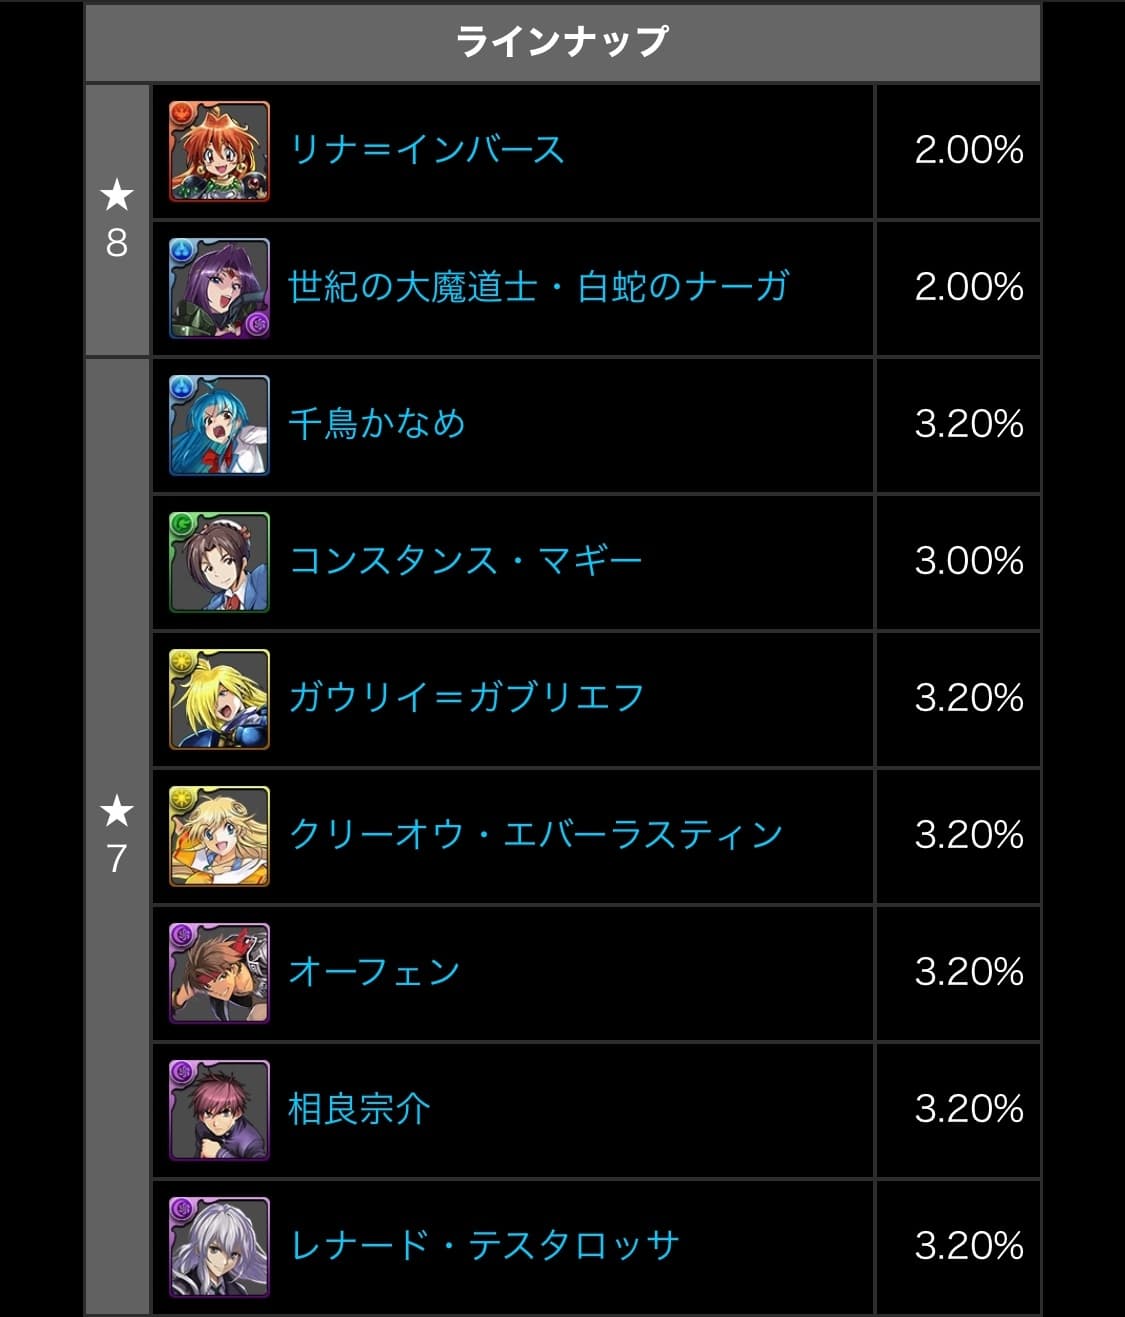Tap the オーフェン character portrait
Viewport: 1125px width, 1317px height.
pyautogui.click(x=219, y=973)
